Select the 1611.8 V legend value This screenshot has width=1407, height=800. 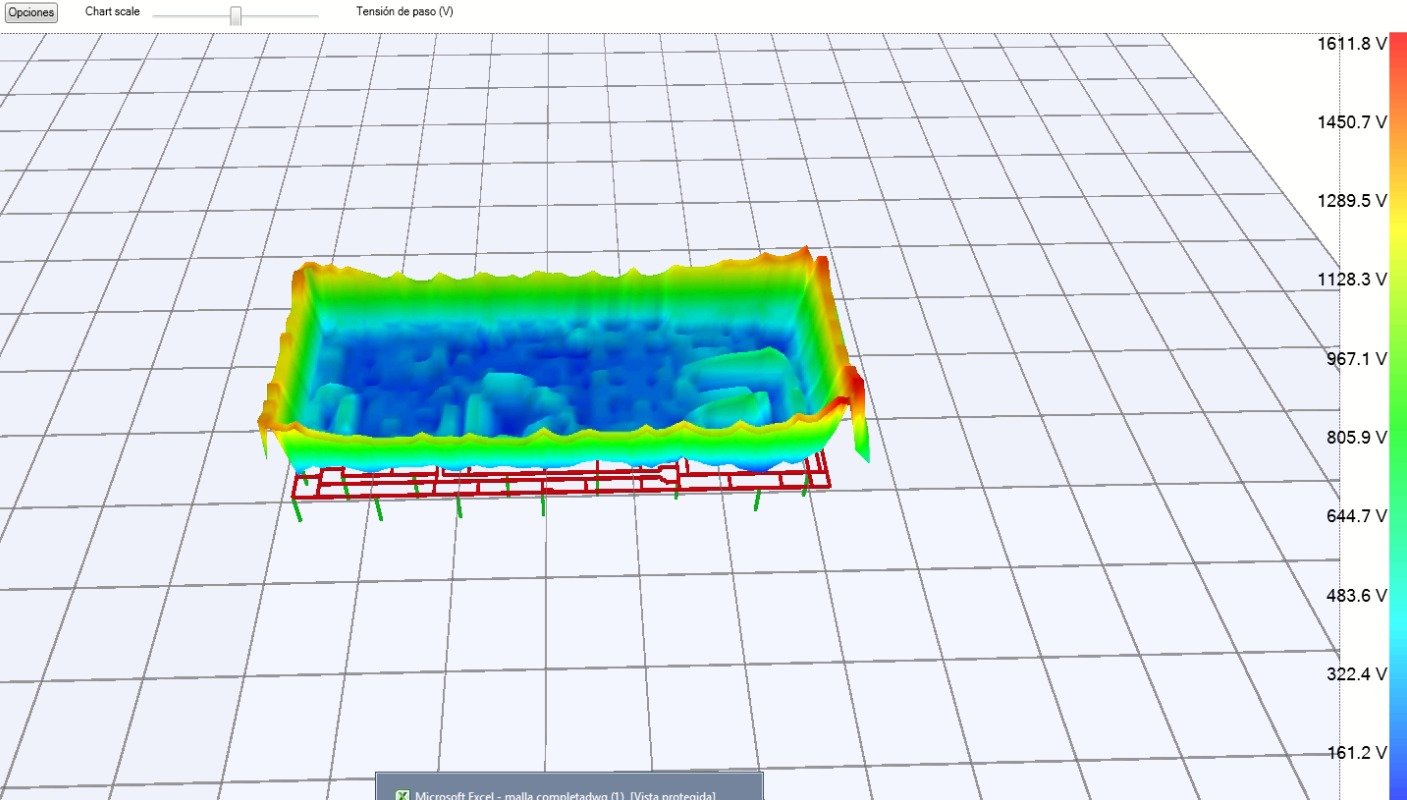(1350, 44)
